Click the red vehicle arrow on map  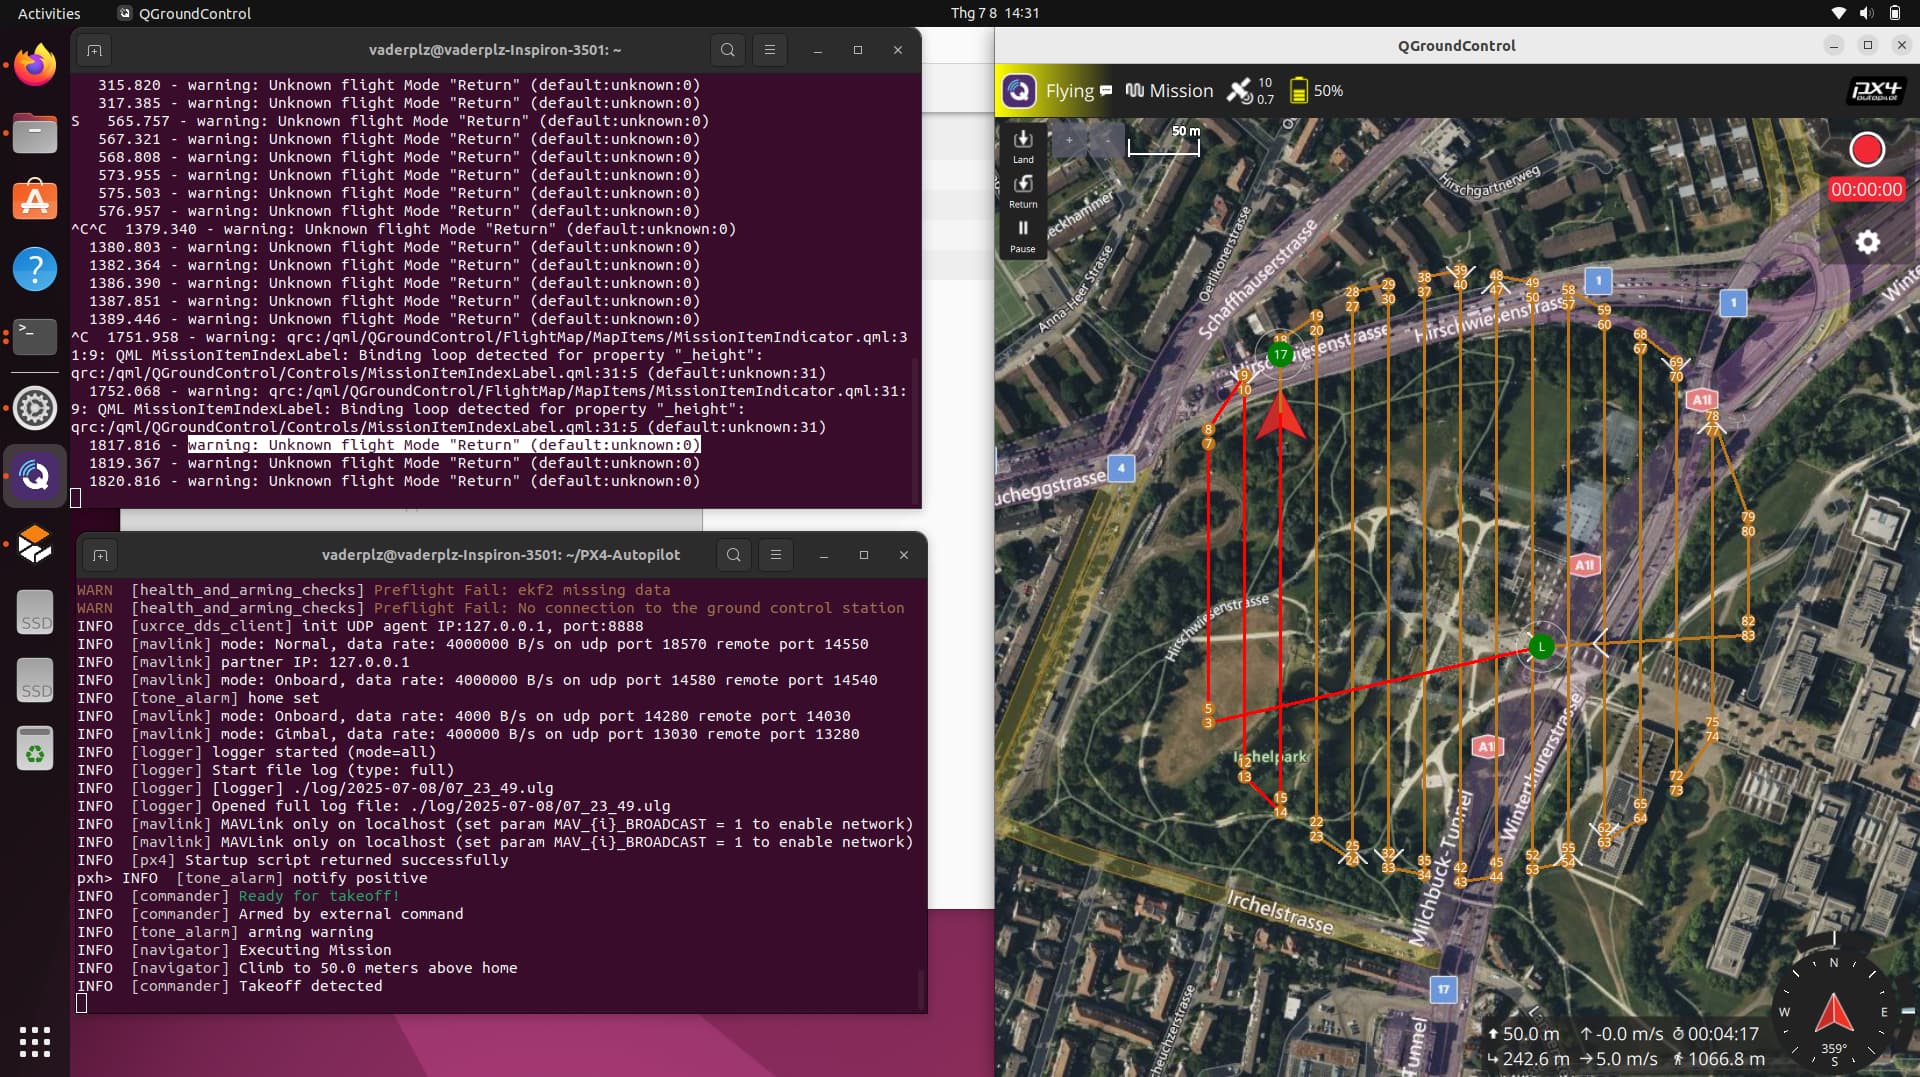tap(1280, 417)
